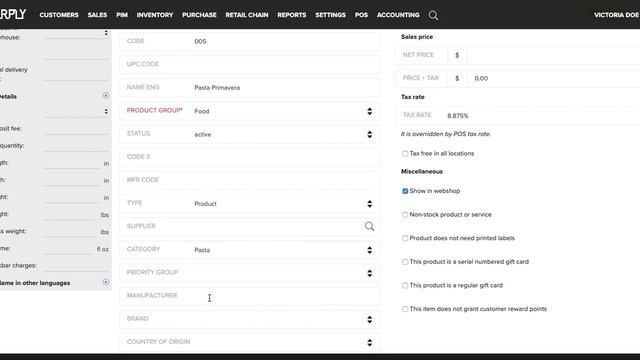Click the Sales price heading
640x360 pixels.
(x=417, y=37)
